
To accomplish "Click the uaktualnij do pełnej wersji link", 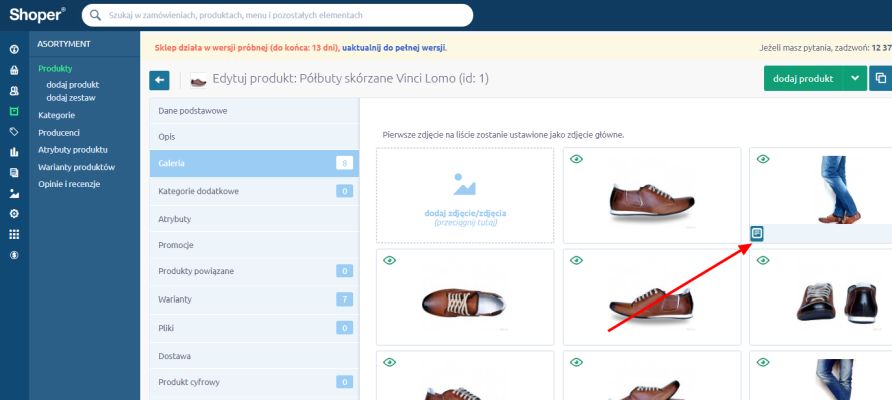I will (x=393, y=47).
